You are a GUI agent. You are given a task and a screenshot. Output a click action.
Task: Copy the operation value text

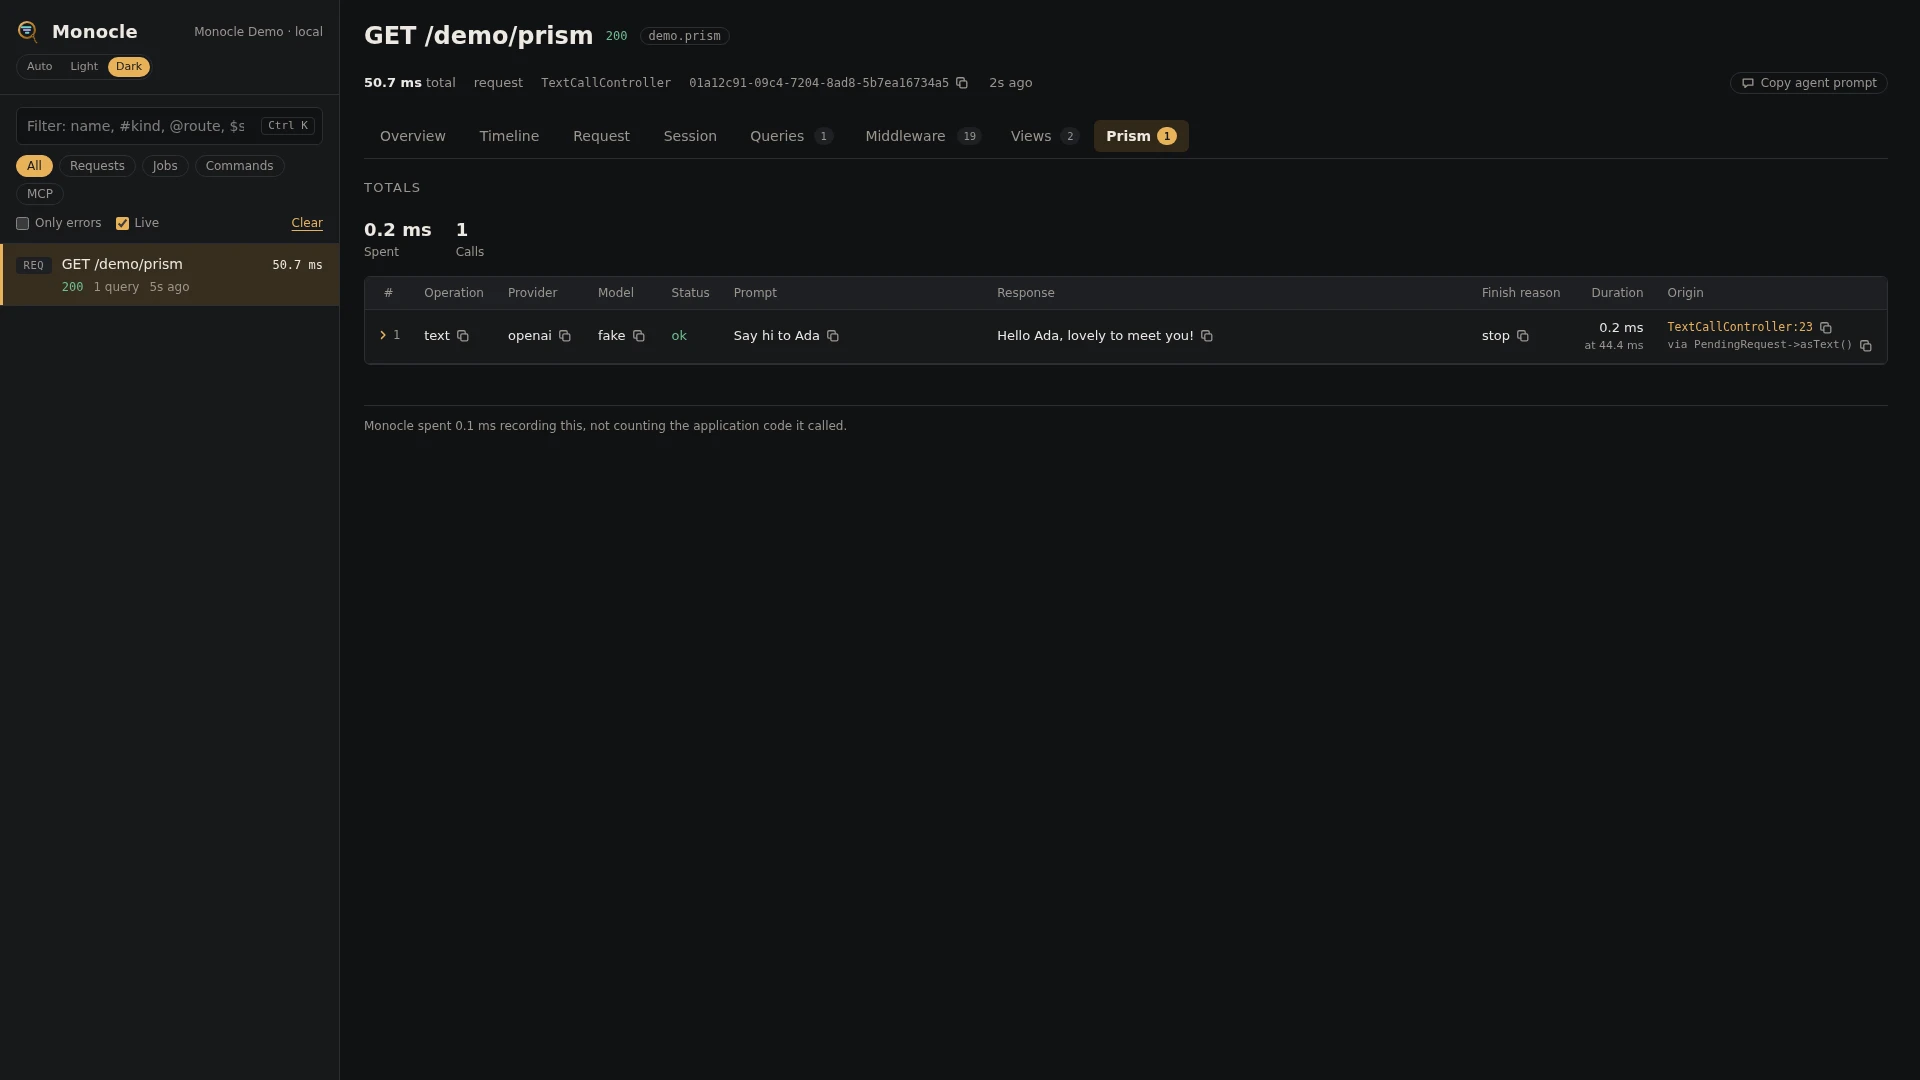coord(463,336)
